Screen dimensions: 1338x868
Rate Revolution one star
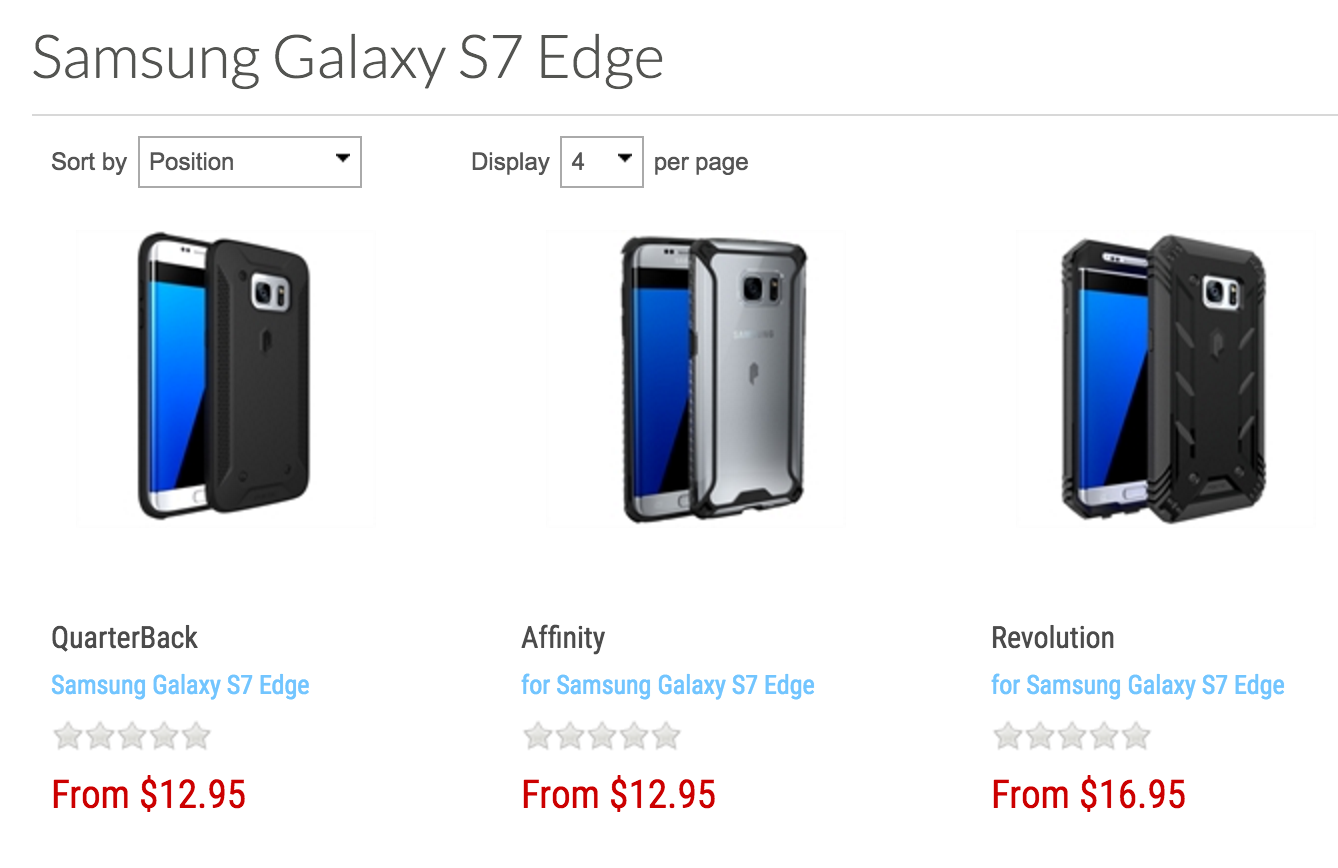click(1007, 737)
